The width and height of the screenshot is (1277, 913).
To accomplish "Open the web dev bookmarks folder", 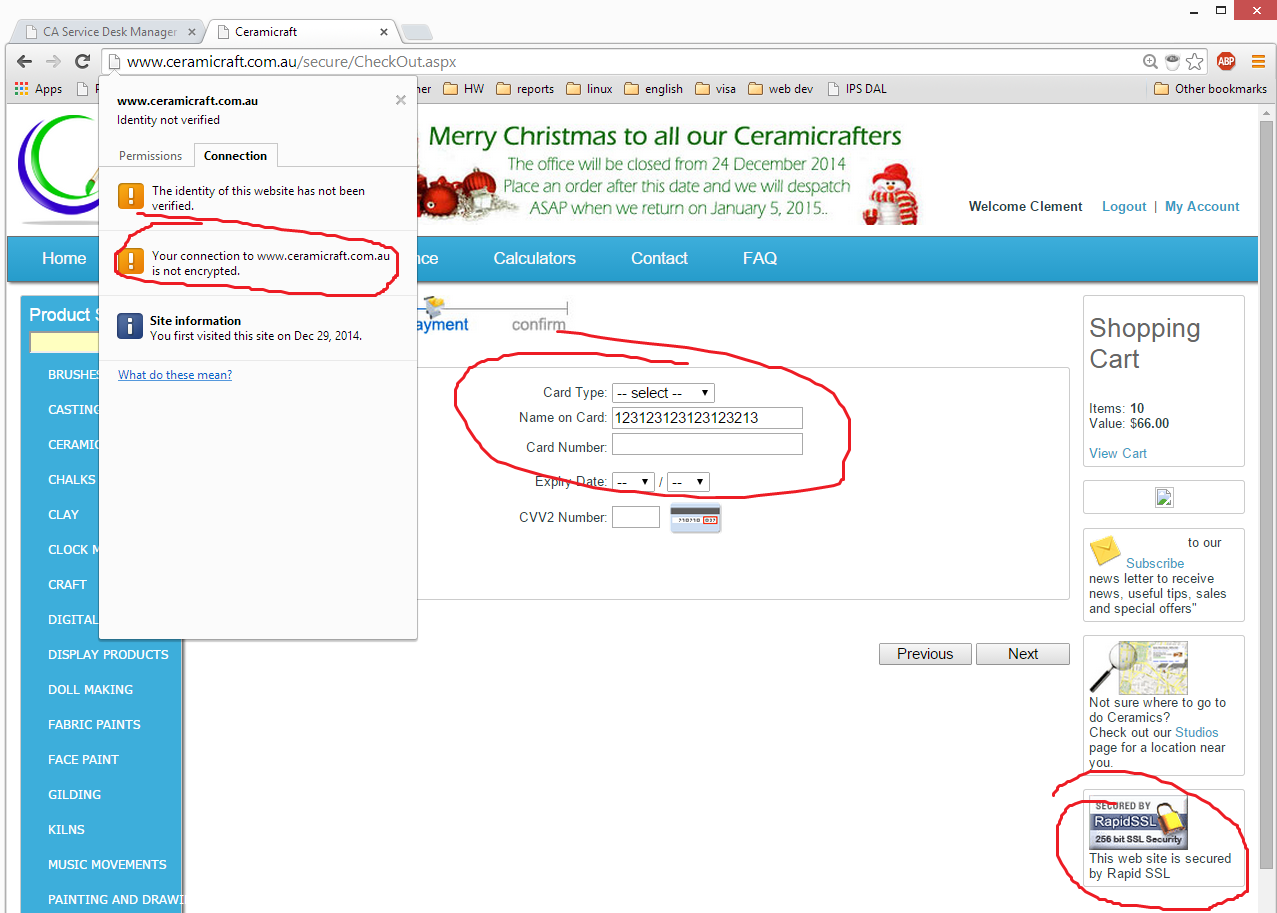I will [x=780, y=89].
